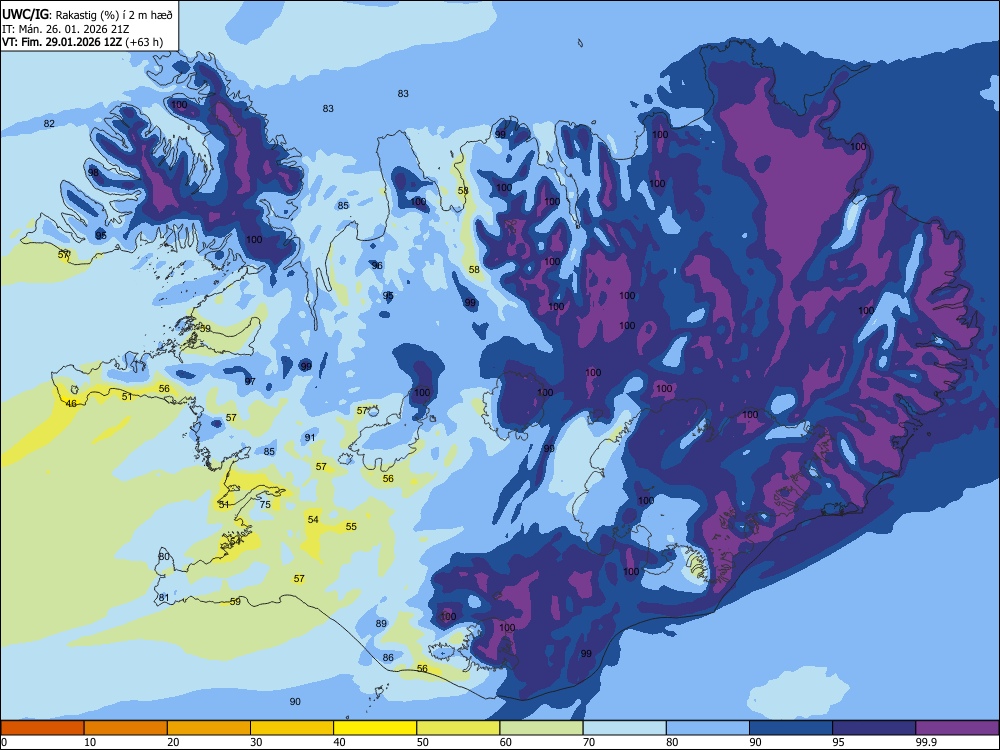Select the light green 60–70 legend swatch
The width and height of the screenshot is (1000, 750).
click(x=541, y=728)
